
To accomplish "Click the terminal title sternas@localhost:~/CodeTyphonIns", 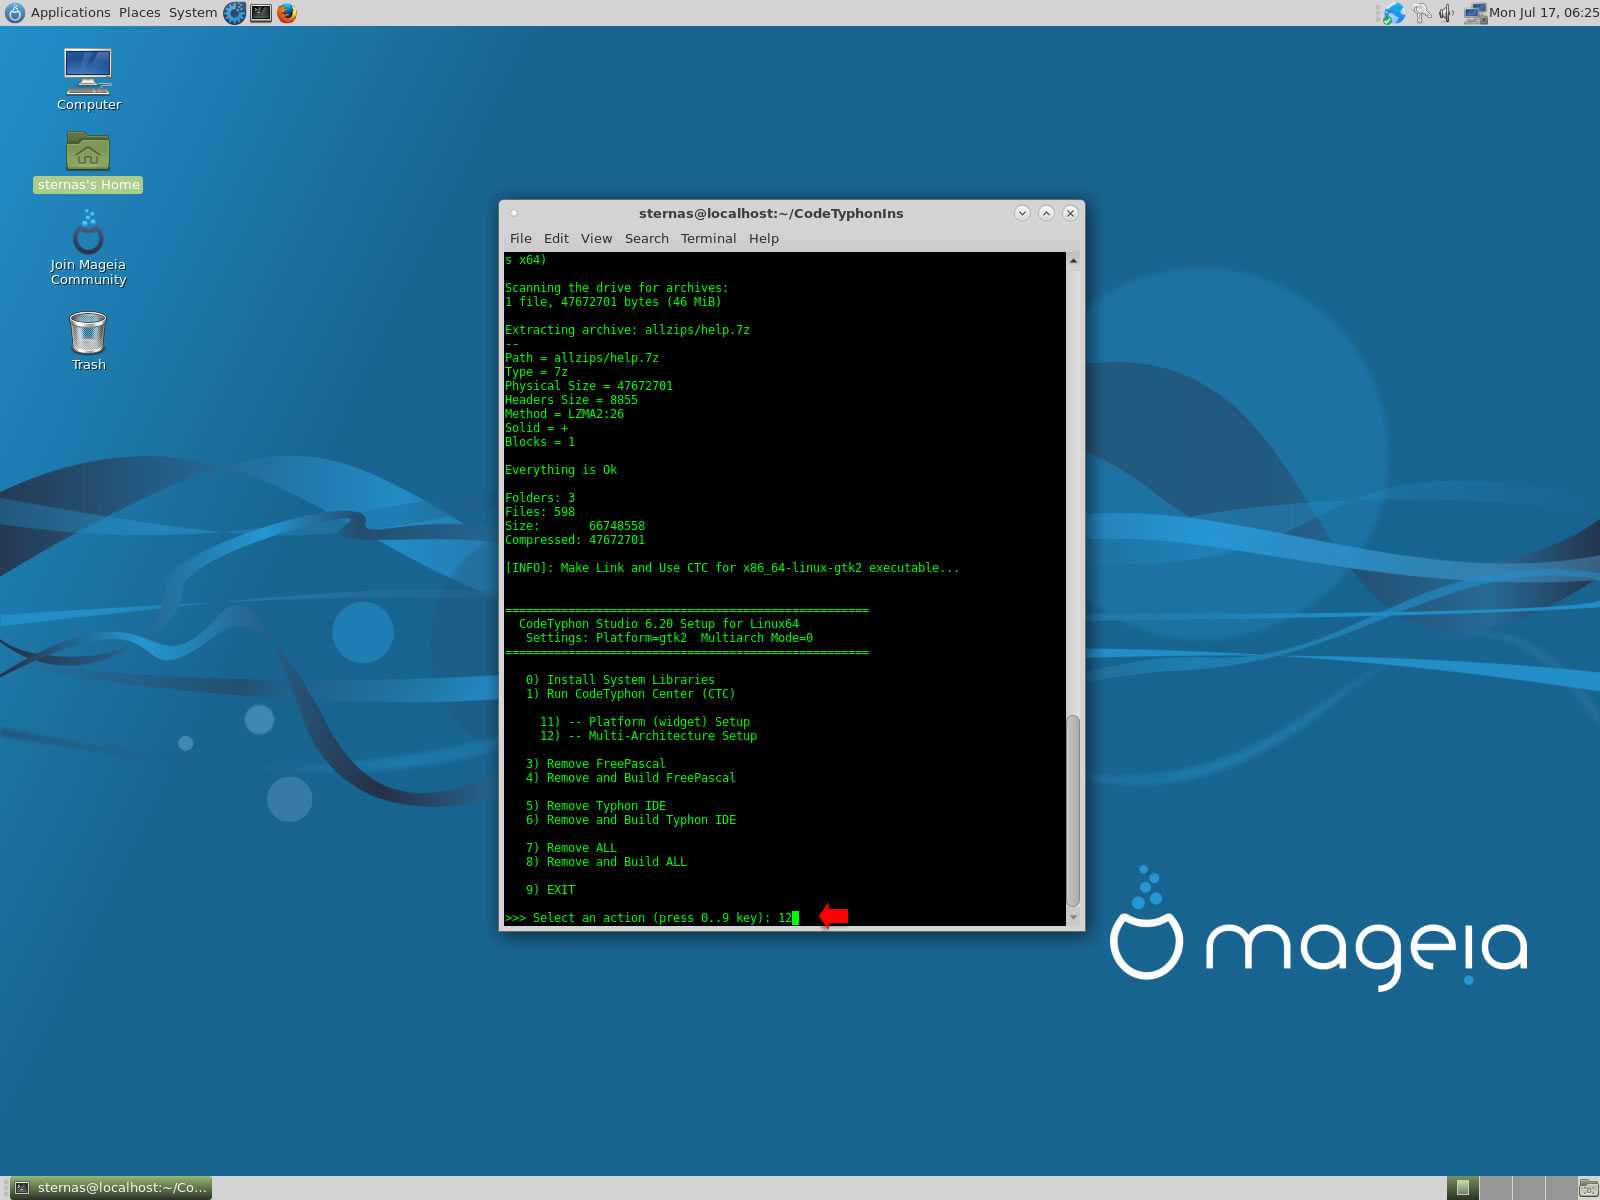I will [x=771, y=213].
